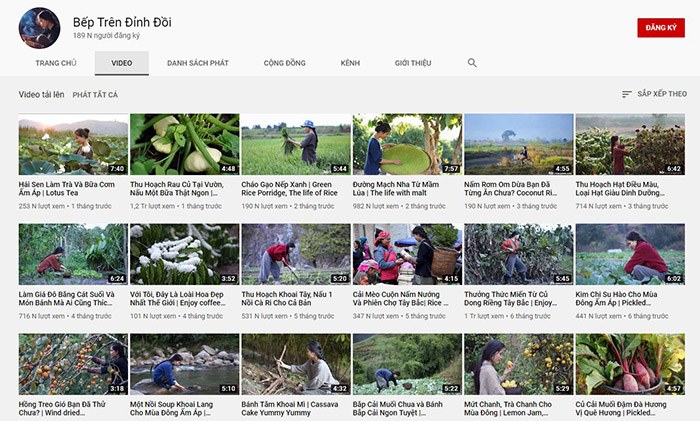
Task: Click the 253 N lượt xem view count
Action: coord(42,206)
